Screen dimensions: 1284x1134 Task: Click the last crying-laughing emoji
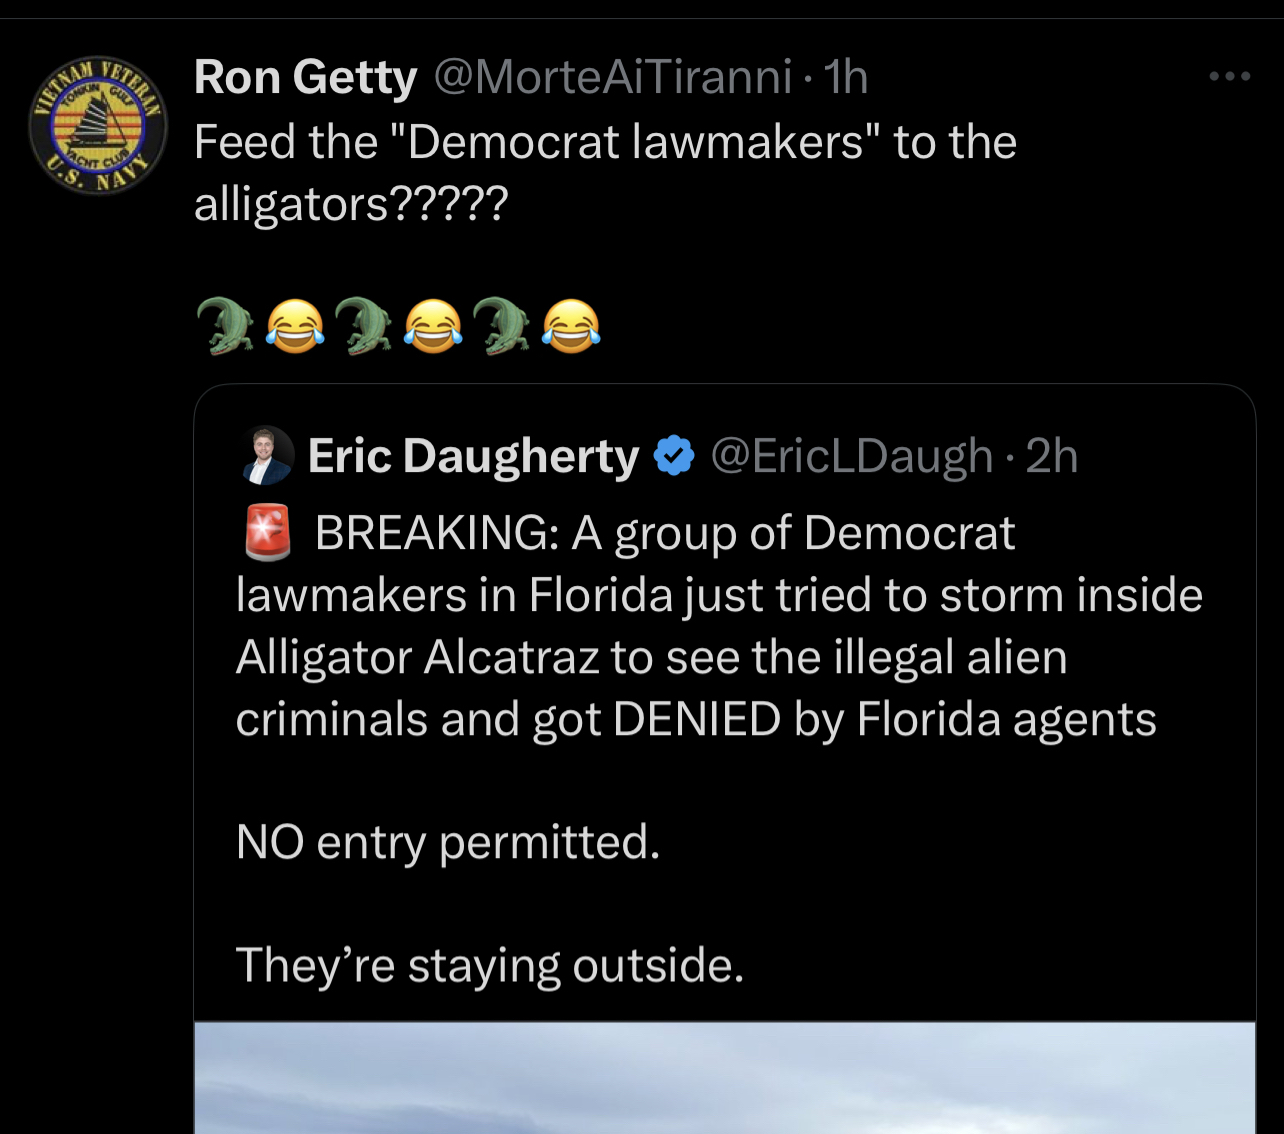(x=571, y=326)
